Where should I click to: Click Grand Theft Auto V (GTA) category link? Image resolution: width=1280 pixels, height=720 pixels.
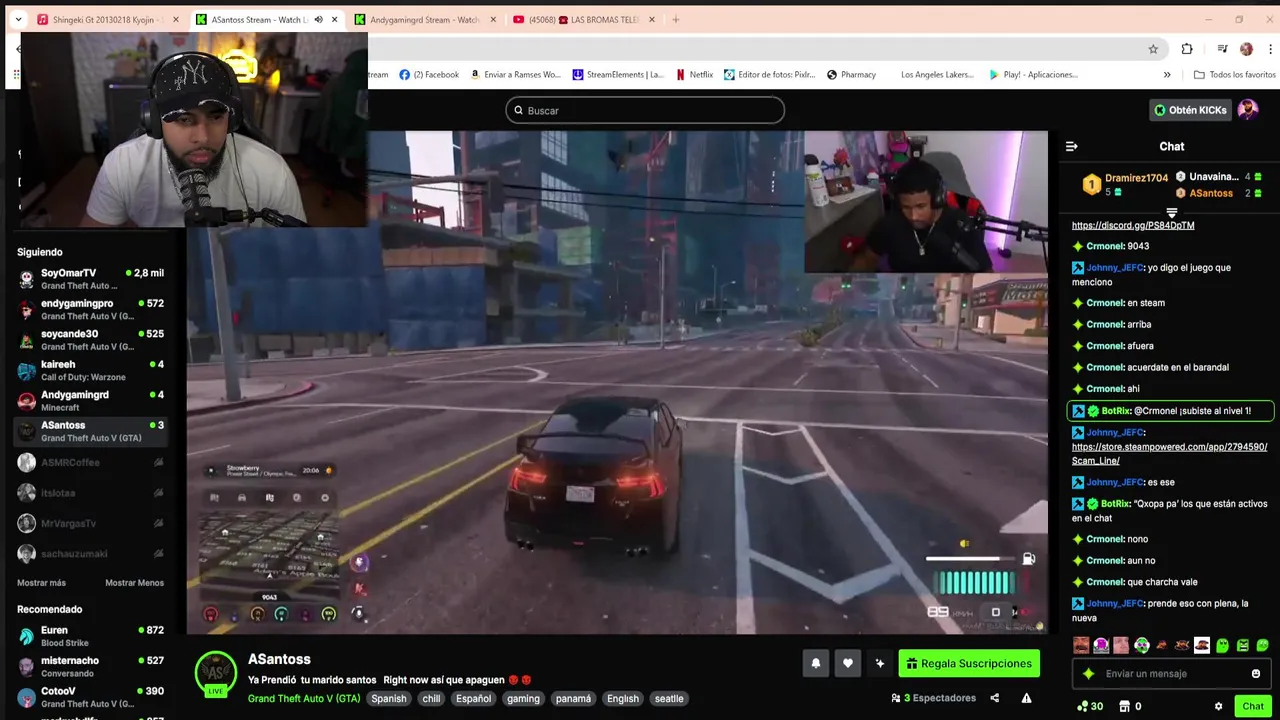[304, 699]
